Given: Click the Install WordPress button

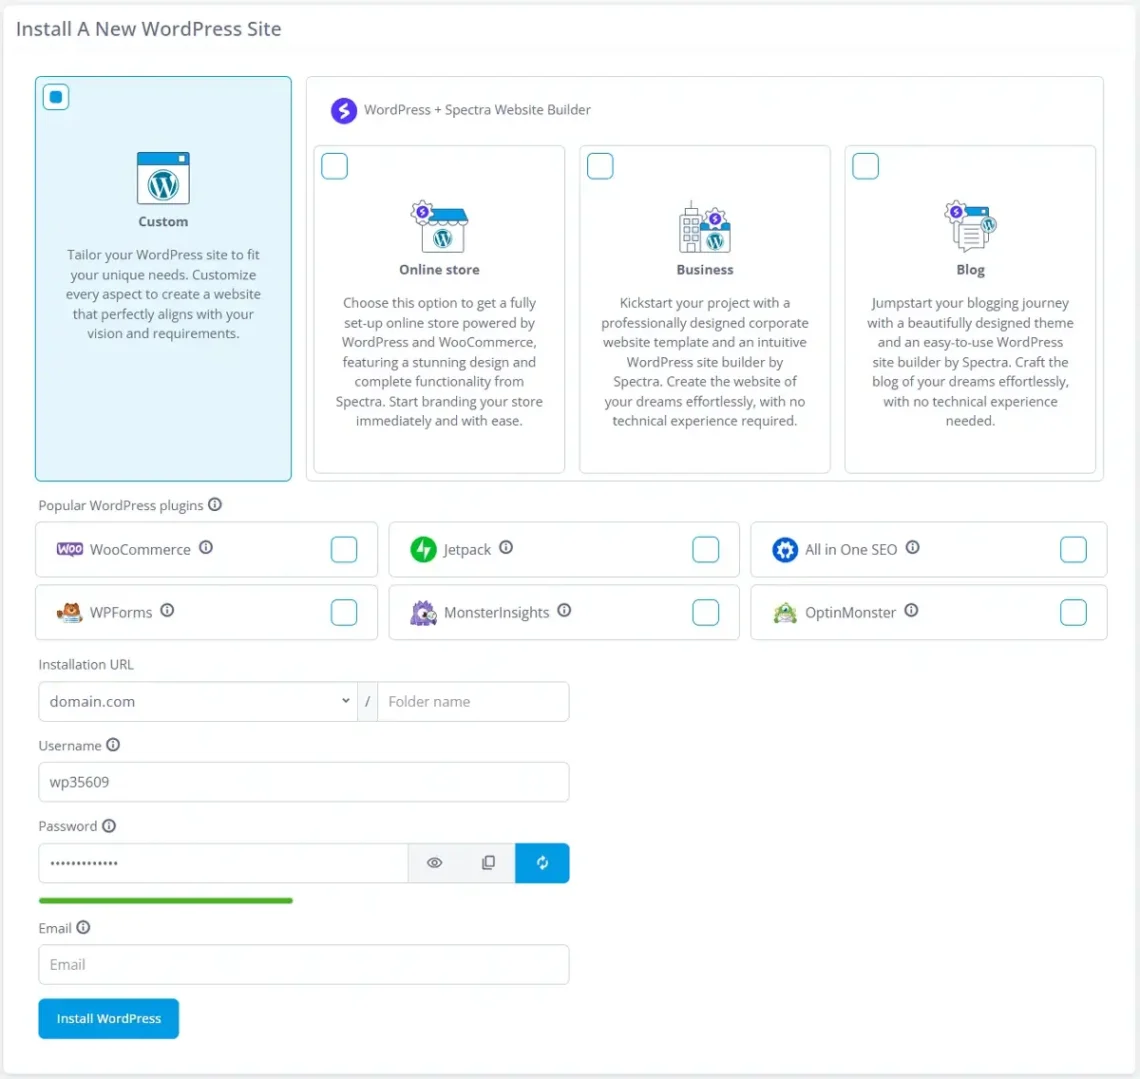Looking at the screenshot, I should [108, 1018].
